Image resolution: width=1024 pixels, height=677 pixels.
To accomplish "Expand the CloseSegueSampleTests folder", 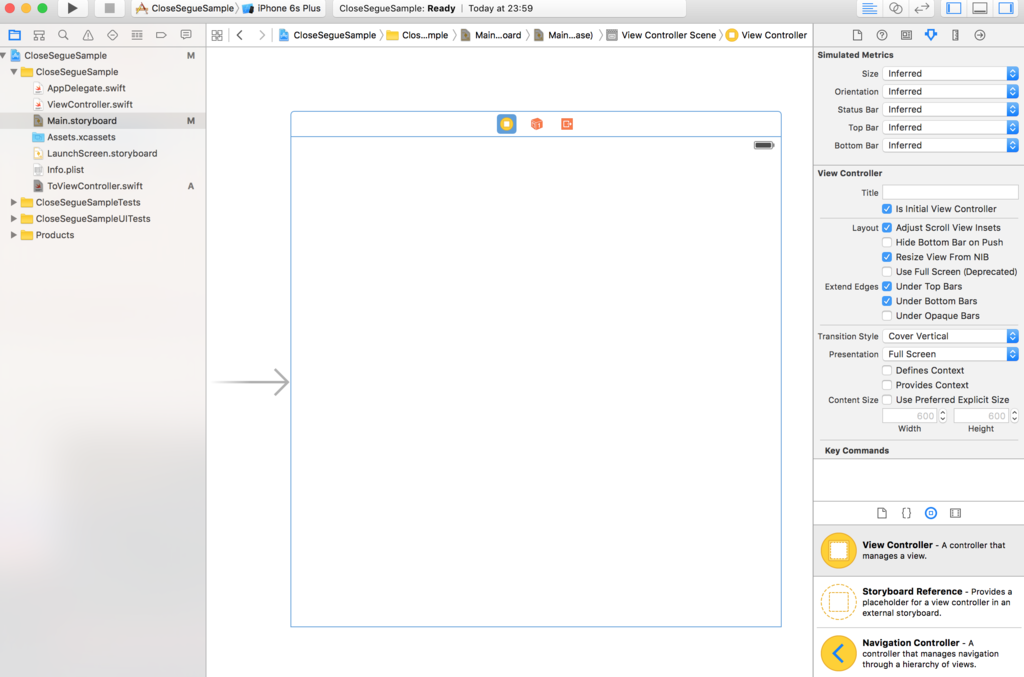I will tap(13, 202).
